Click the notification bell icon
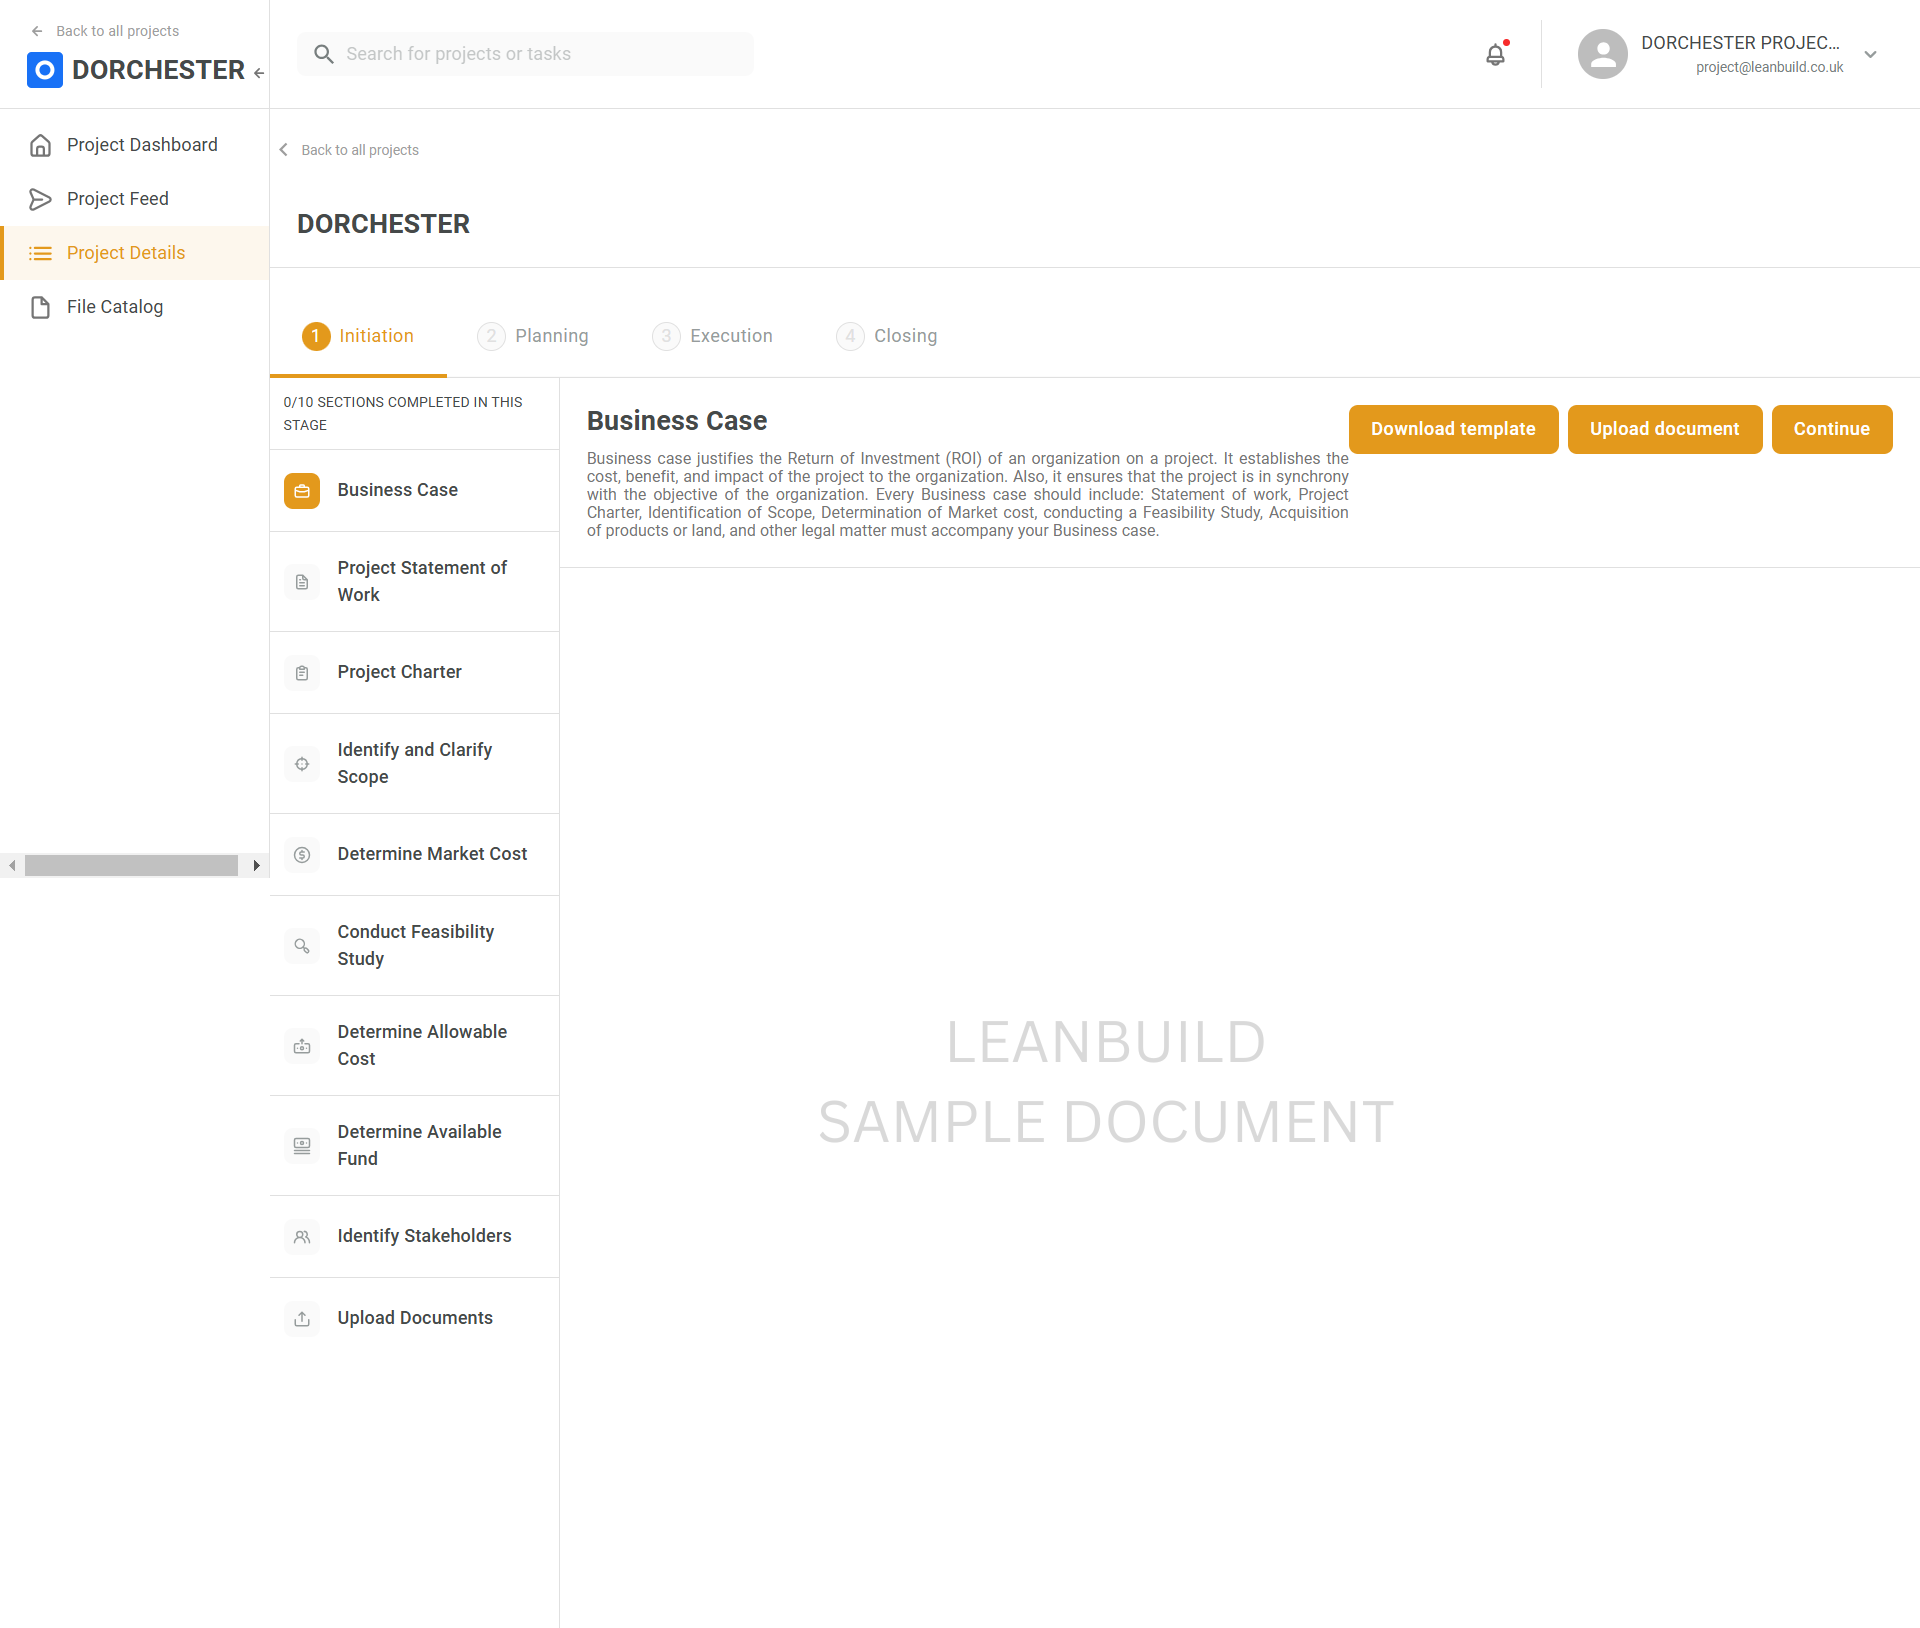 point(1495,55)
